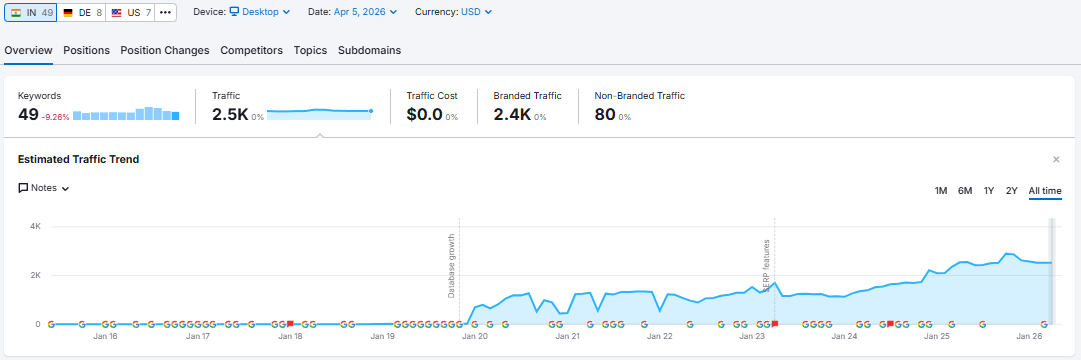Set chart range to All time
The image size is (1081, 360).
click(1045, 191)
